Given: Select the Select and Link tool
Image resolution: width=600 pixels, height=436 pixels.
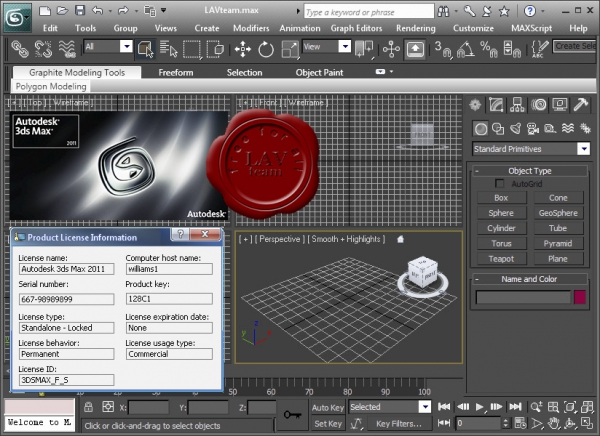Looking at the screenshot, I should pyautogui.click(x=20, y=49).
